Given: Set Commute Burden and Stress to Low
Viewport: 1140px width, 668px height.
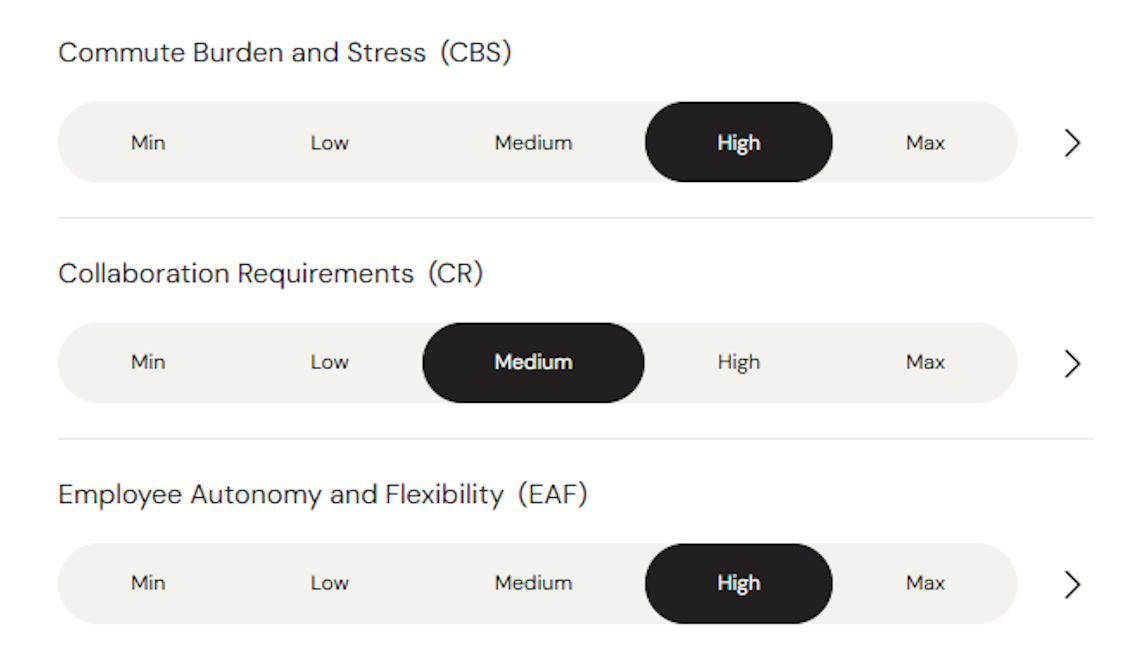Looking at the screenshot, I should [x=329, y=143].
